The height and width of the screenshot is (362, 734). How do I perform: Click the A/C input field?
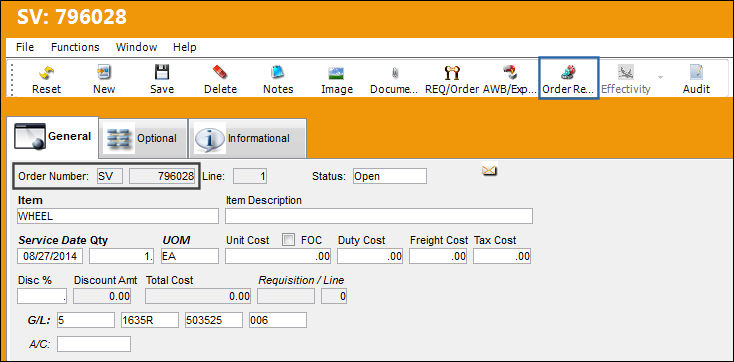(94, 344)
